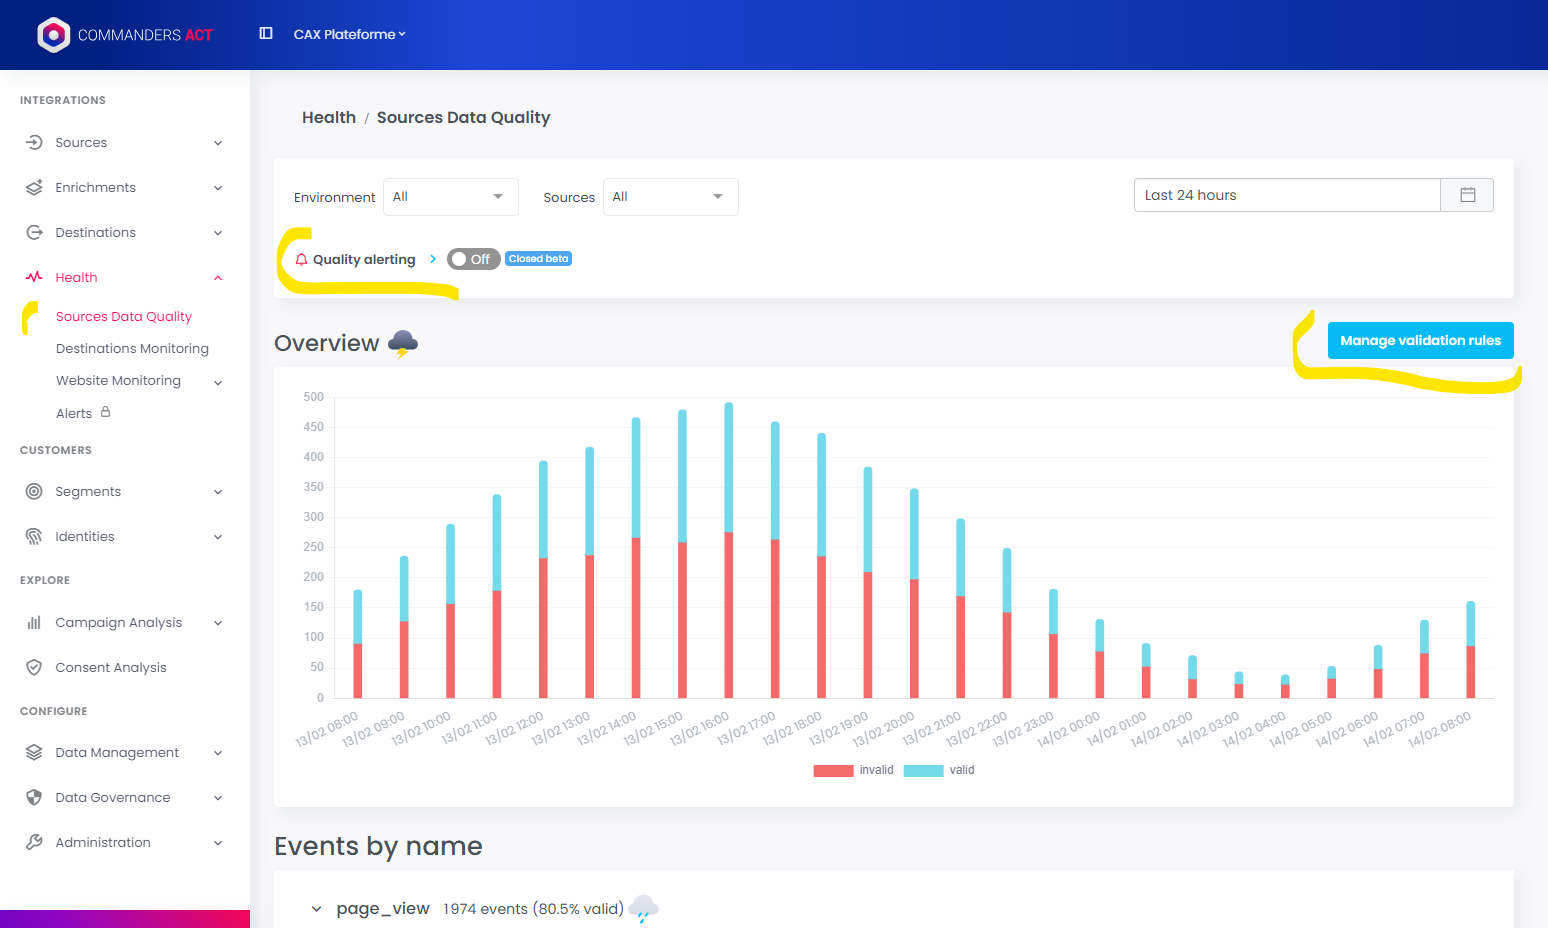Open Destinations Monitoring in the Health menu

[132, 349]
